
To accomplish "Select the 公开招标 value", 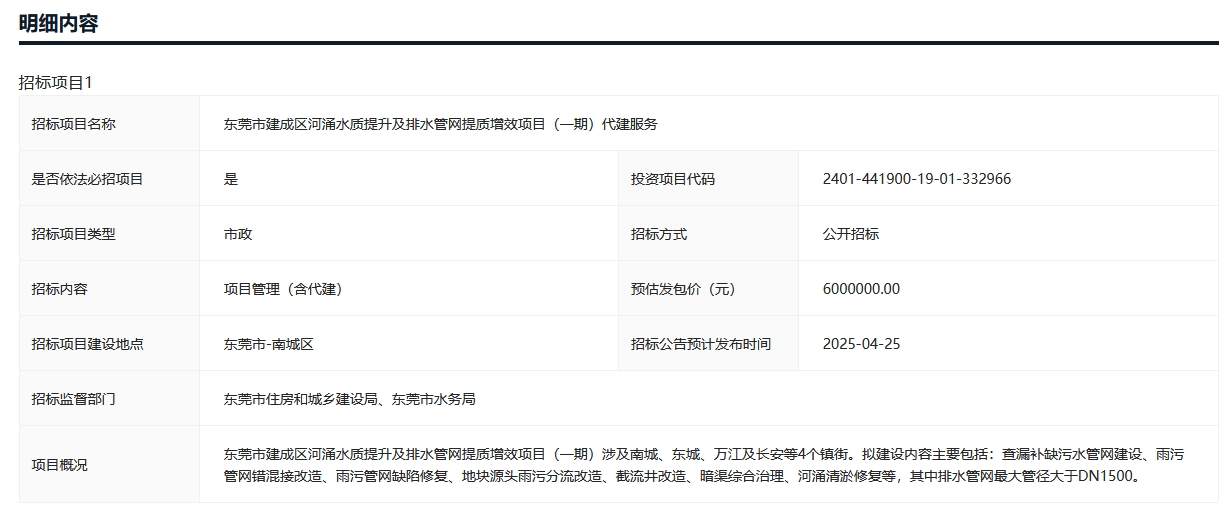I will pyautogui.click(x=851, y=234).
